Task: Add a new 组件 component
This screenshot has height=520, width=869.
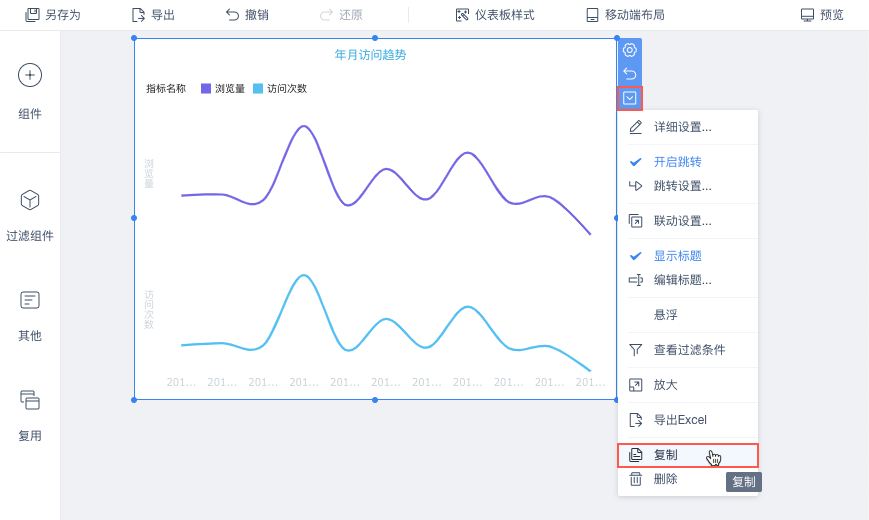Action: [x=30, y=75]
